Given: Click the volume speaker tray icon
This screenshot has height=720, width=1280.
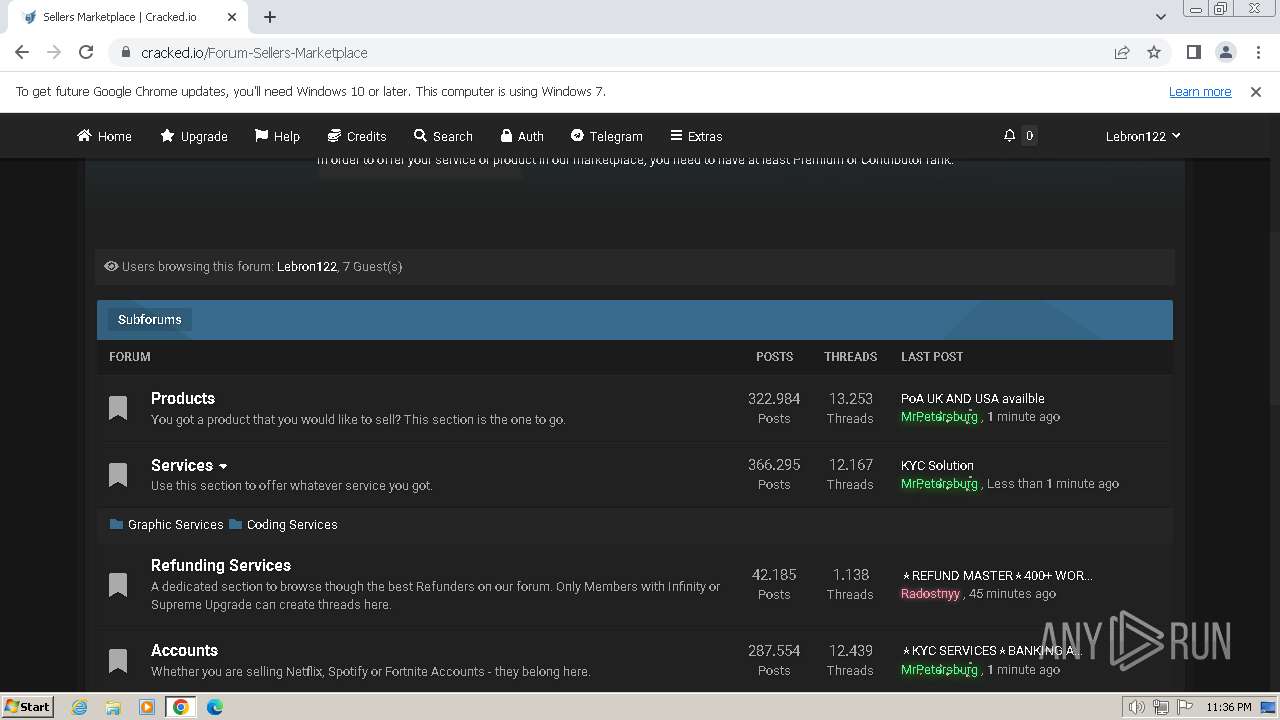Looking at the screenshot, I should pyautogui.click(x=1136, y=707).
